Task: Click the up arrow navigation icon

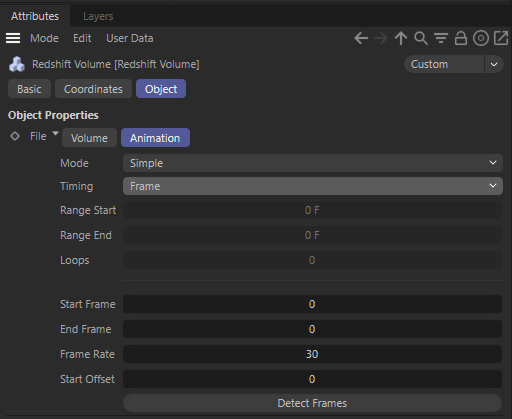Action: tap(401, 38)
